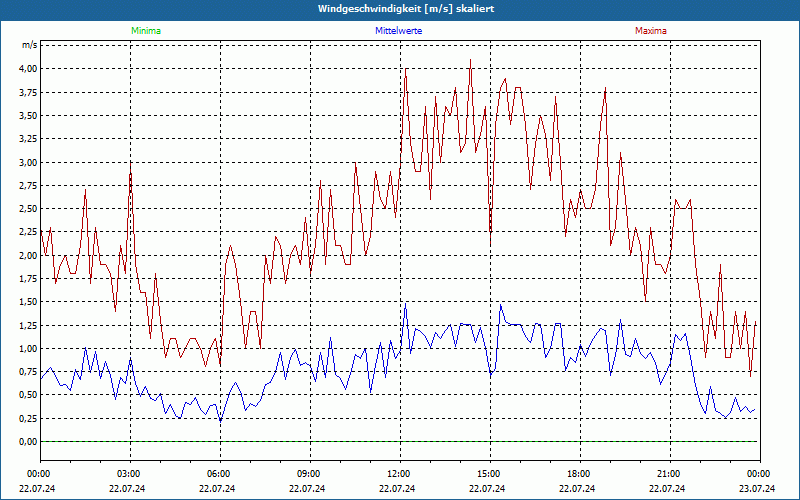Click the 2,25 y-axis value
This screenshot has width=800, height=500.
(28, 232)
